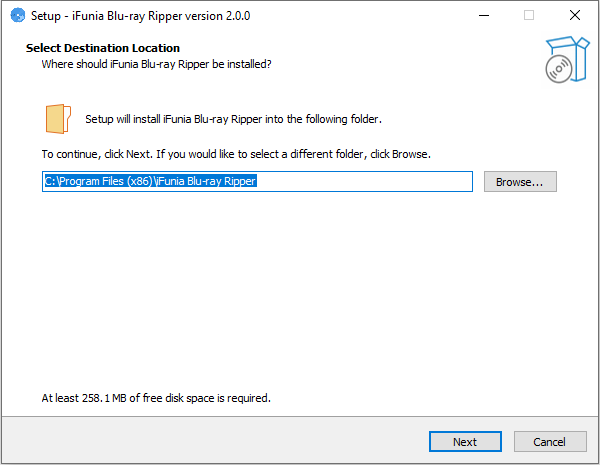The image size is (600, 465).
Task: Click the 'To continue, click Next' instruction
Action: pyautogui.click(x=236, y=155)
